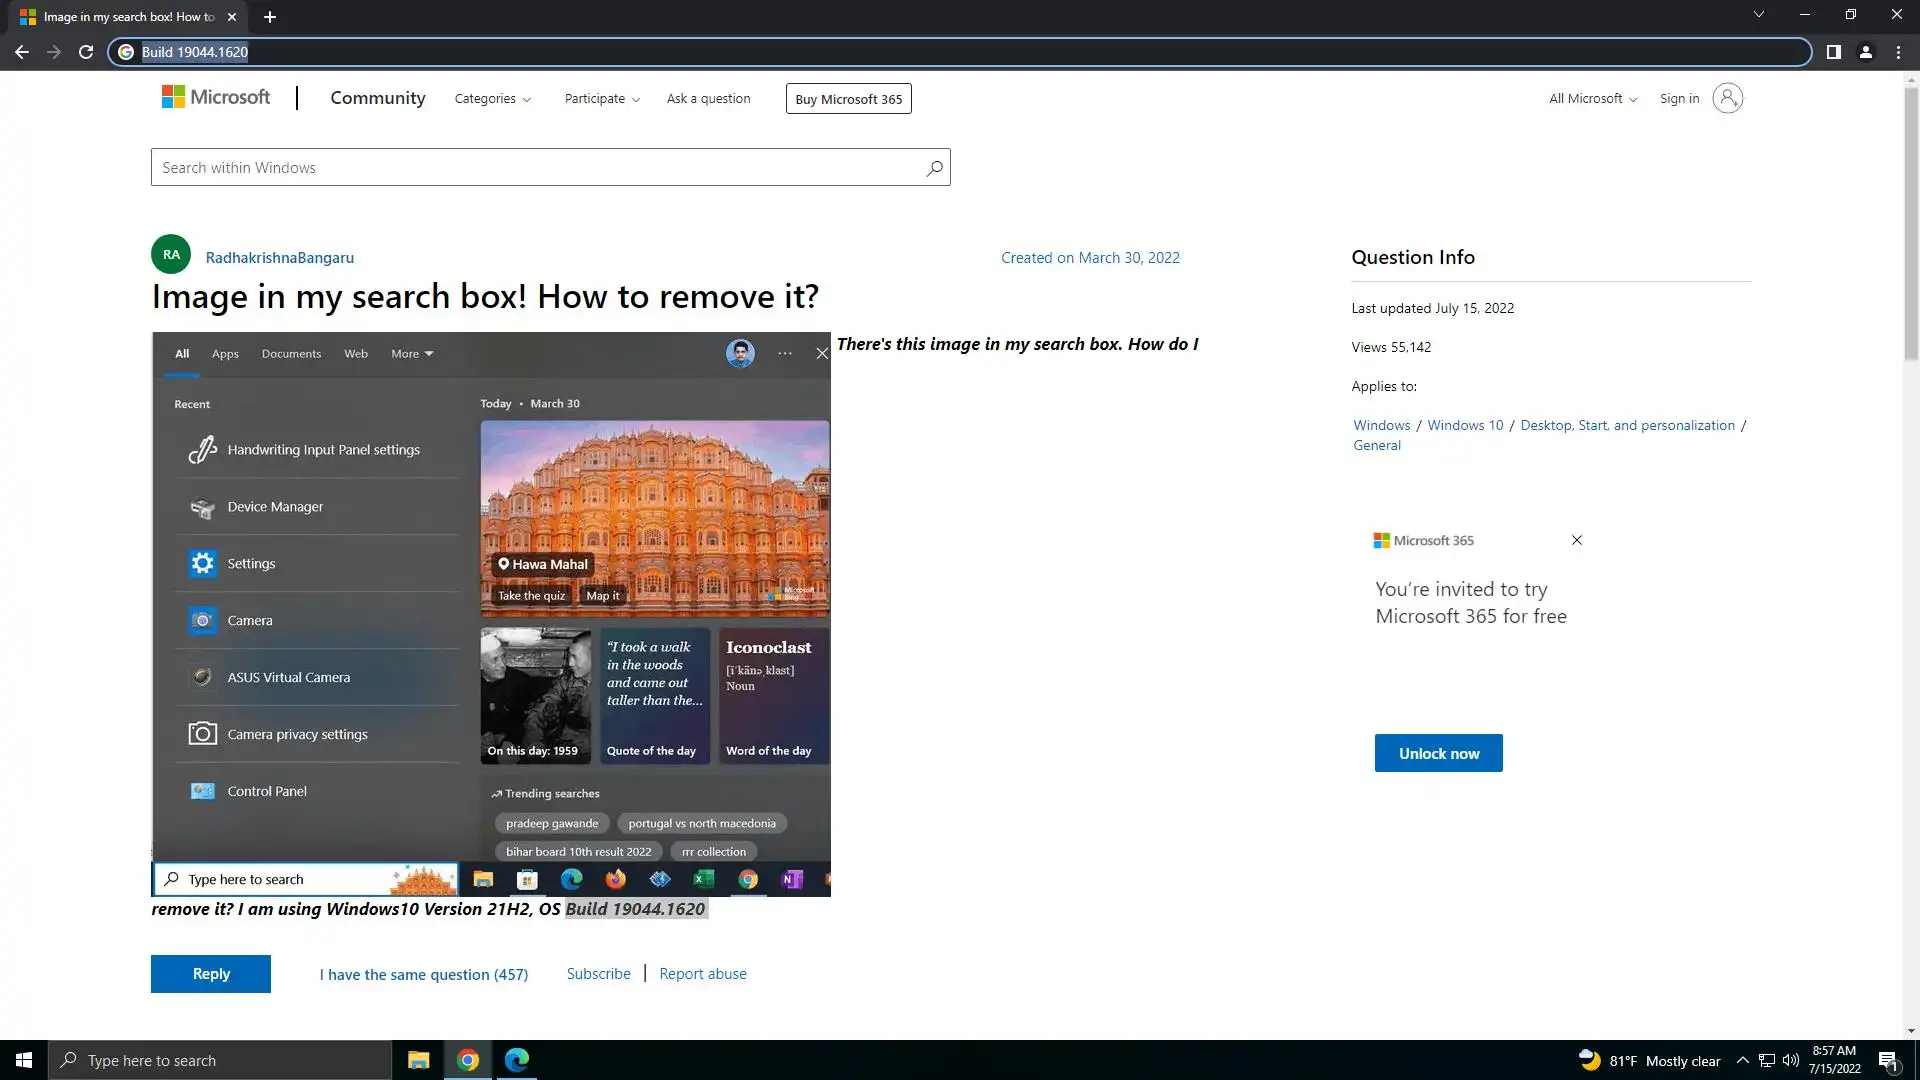
Task: Open the Ask a question menu item
Action: [x=708, y=99]
